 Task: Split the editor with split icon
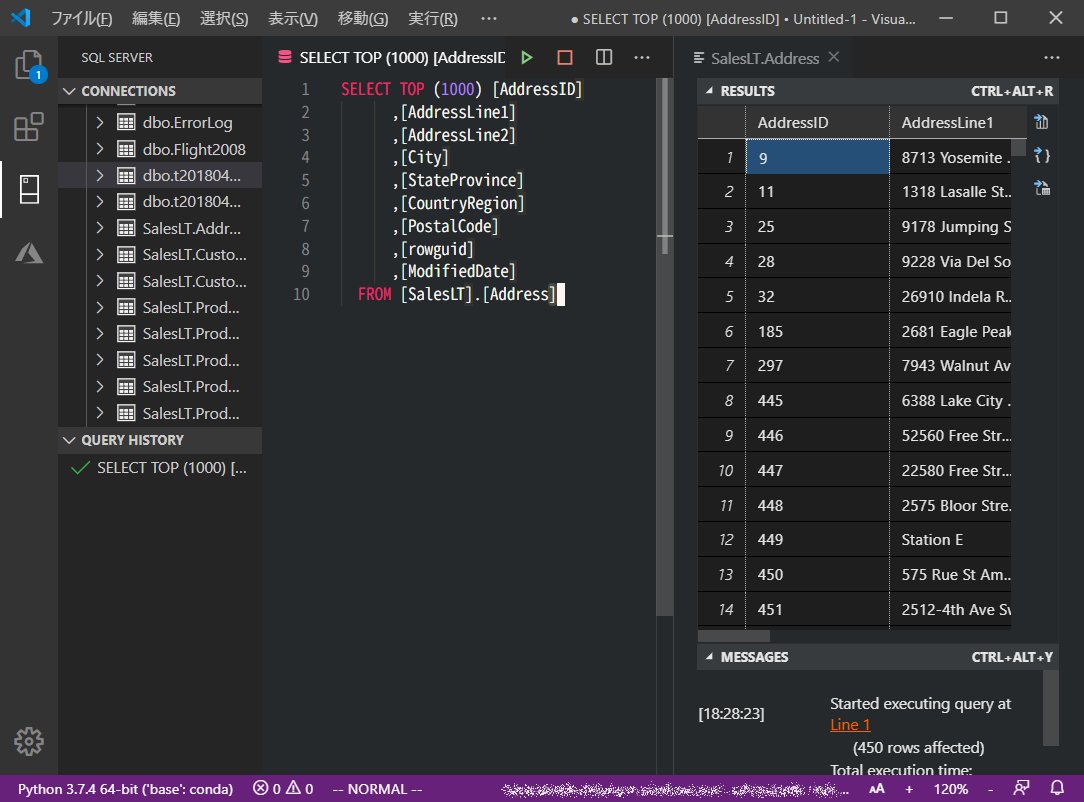604,57
